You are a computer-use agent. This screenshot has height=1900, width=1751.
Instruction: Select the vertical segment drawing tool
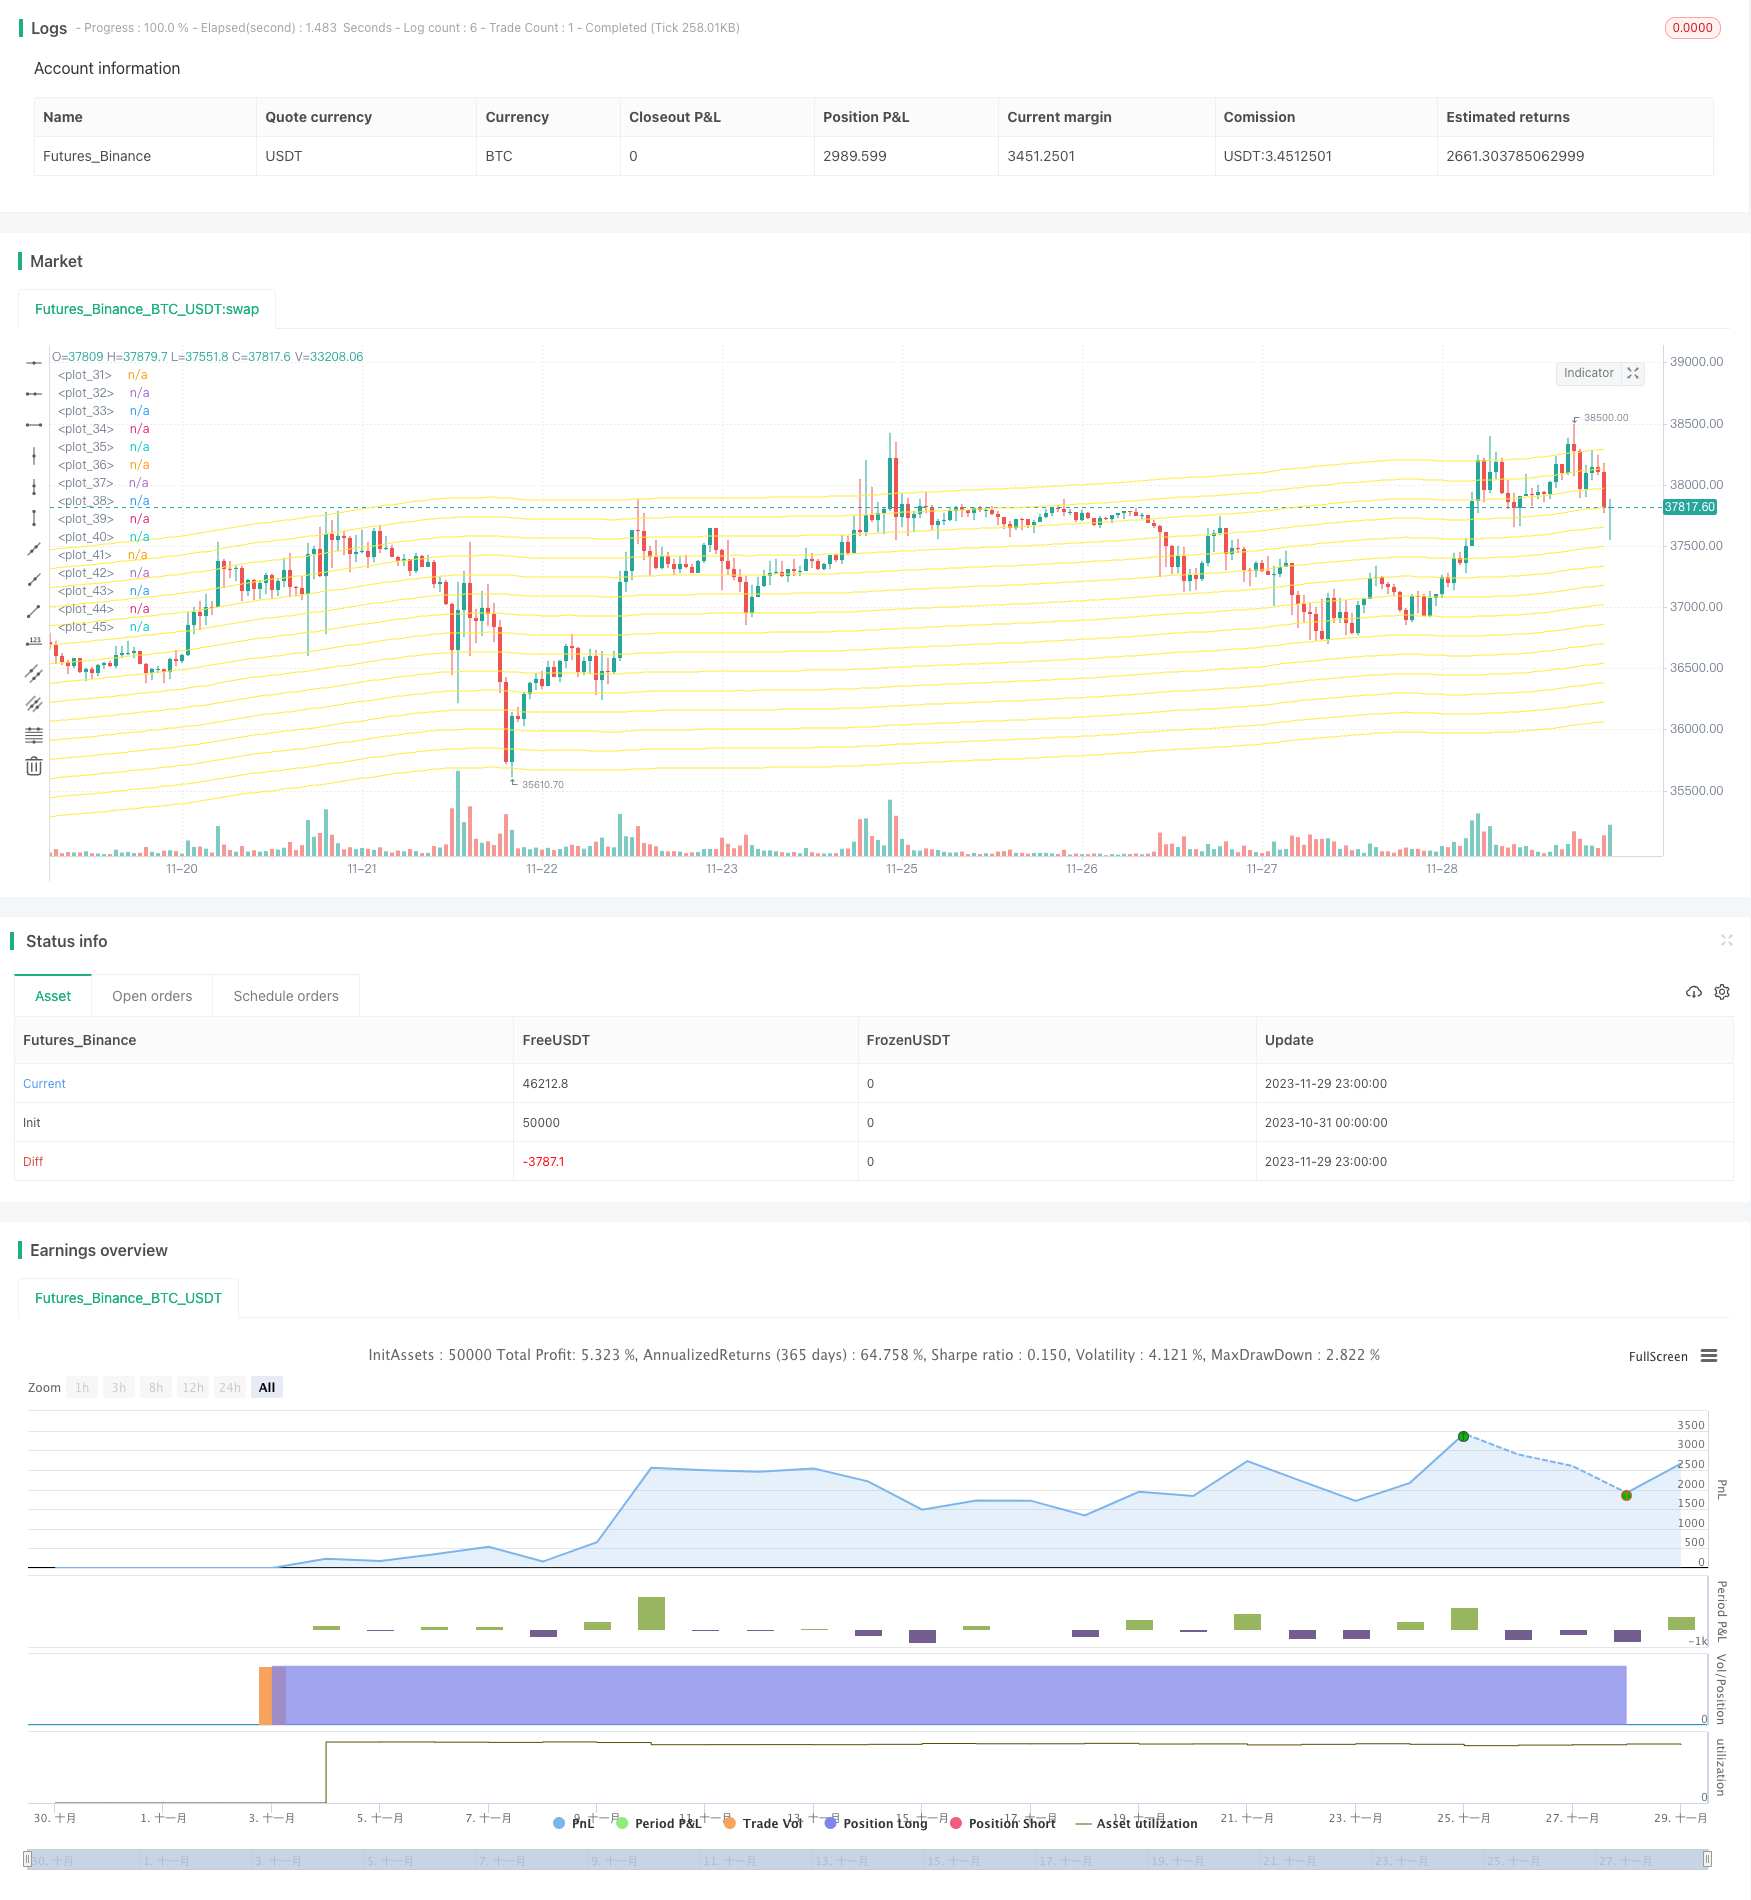34,518
